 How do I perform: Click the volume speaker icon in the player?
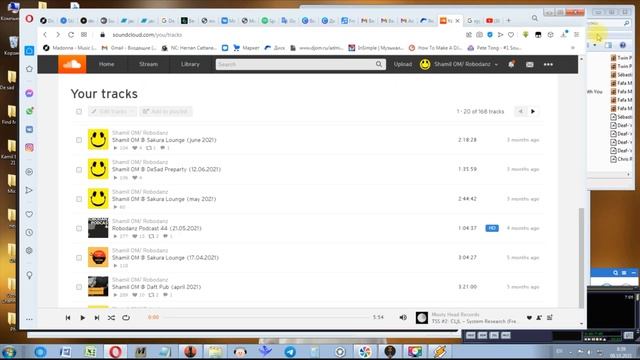point(403,318)
